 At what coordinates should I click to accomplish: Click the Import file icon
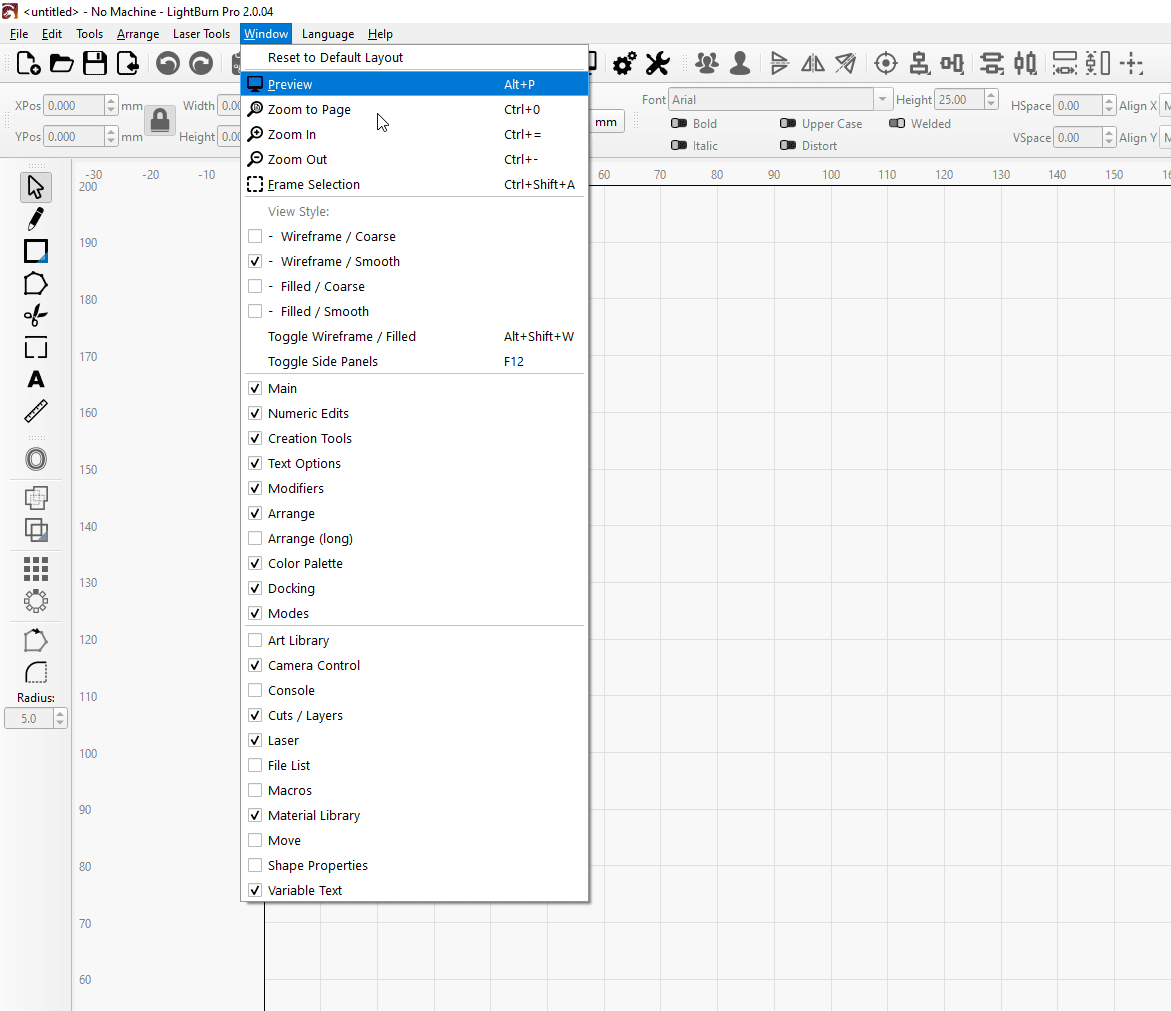pos(128,63)
